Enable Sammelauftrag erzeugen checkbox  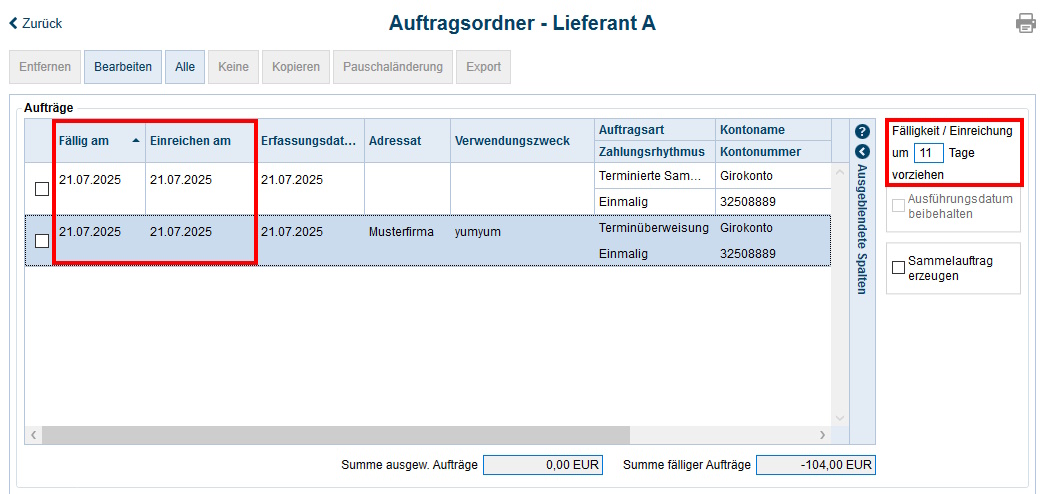898,267
